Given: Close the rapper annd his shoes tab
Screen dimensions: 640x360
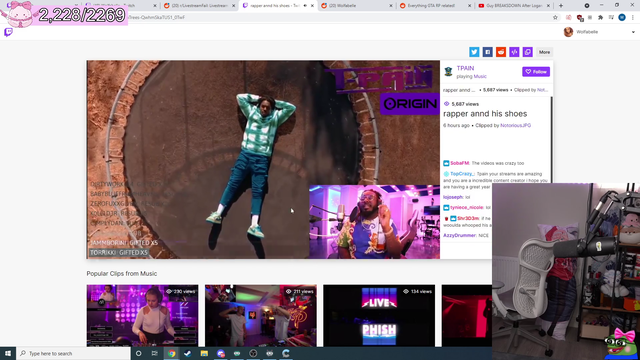Looking at the screenshot, I should [x=312, y=6].
